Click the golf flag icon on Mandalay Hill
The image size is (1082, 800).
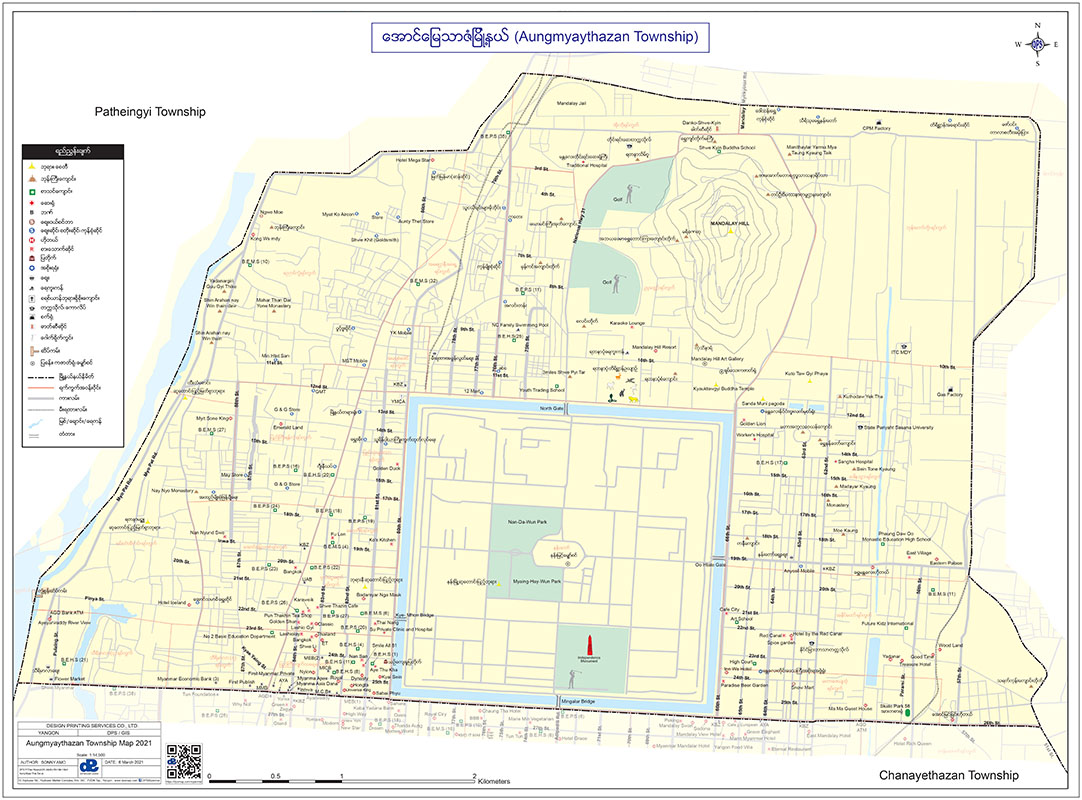click(x=630, y=192)
